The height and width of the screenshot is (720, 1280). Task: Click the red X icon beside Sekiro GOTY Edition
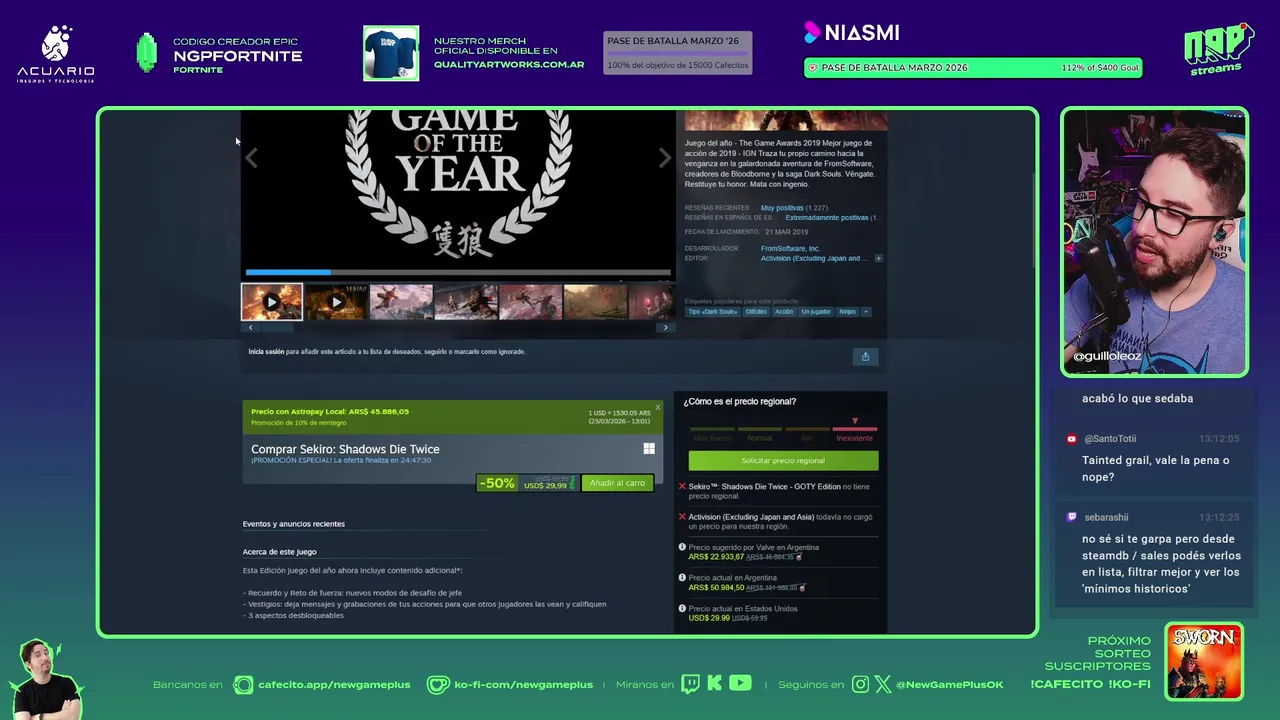coord(682,487)
